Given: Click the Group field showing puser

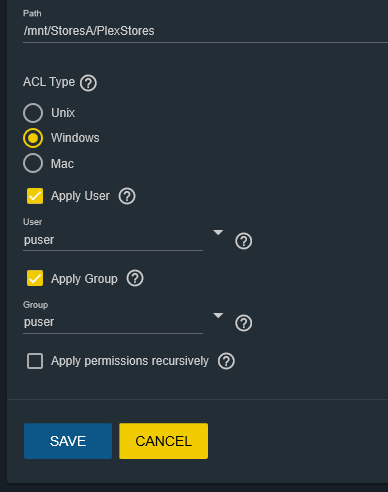Looking at the screenshot, I should [x=113, y=322].
